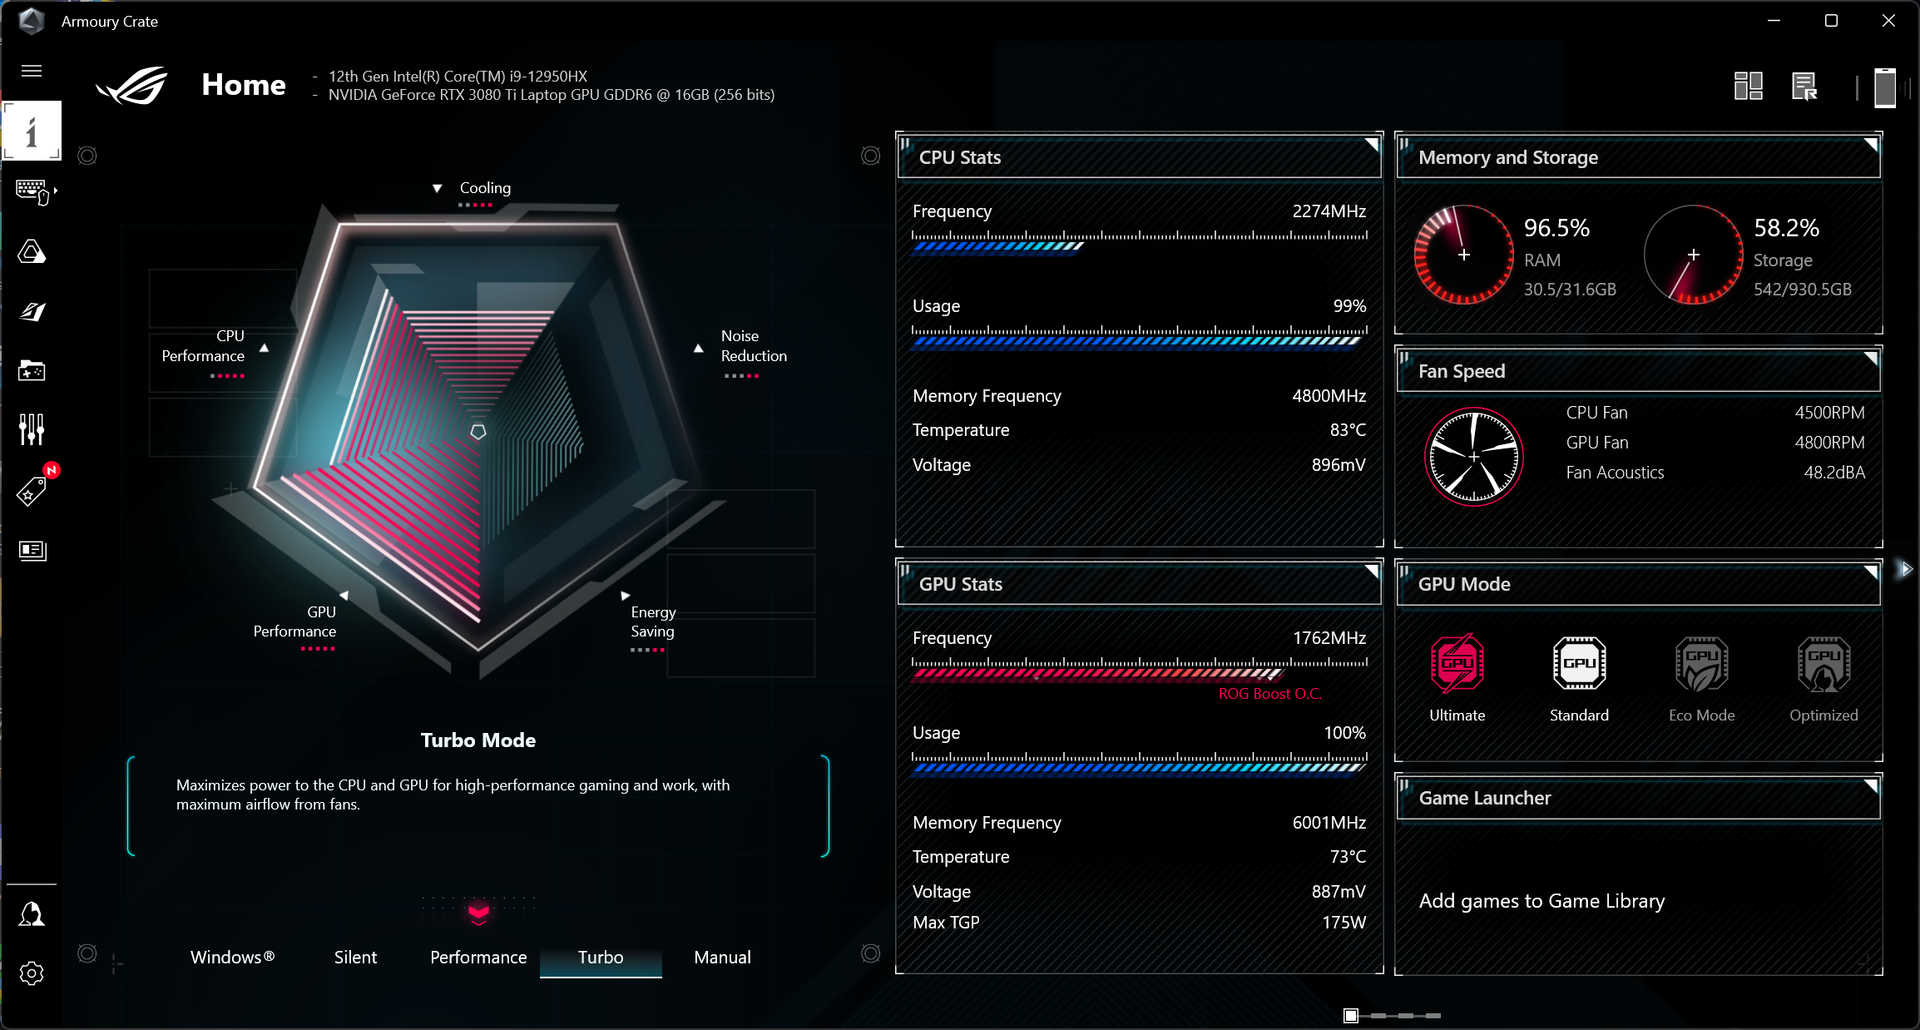This screenshot has width=1920, height=1030.
Task: Click the CPU Stats panel header
Action: [1139, 157]
